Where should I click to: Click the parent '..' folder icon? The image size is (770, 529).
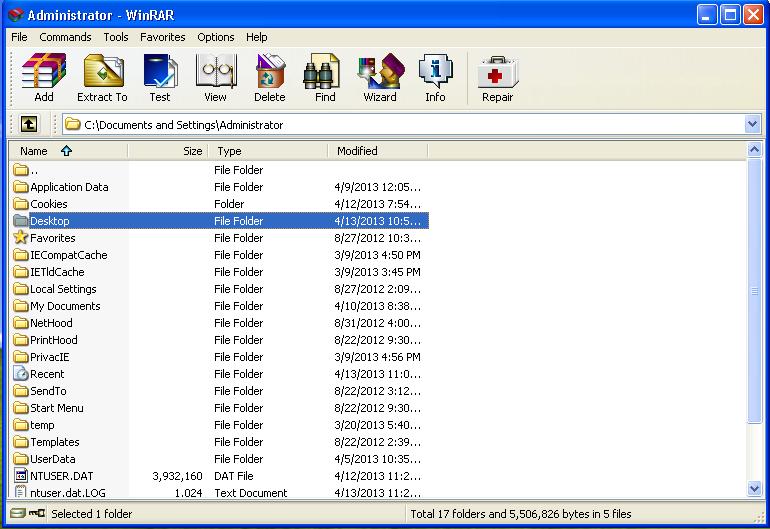click(21, 170)
